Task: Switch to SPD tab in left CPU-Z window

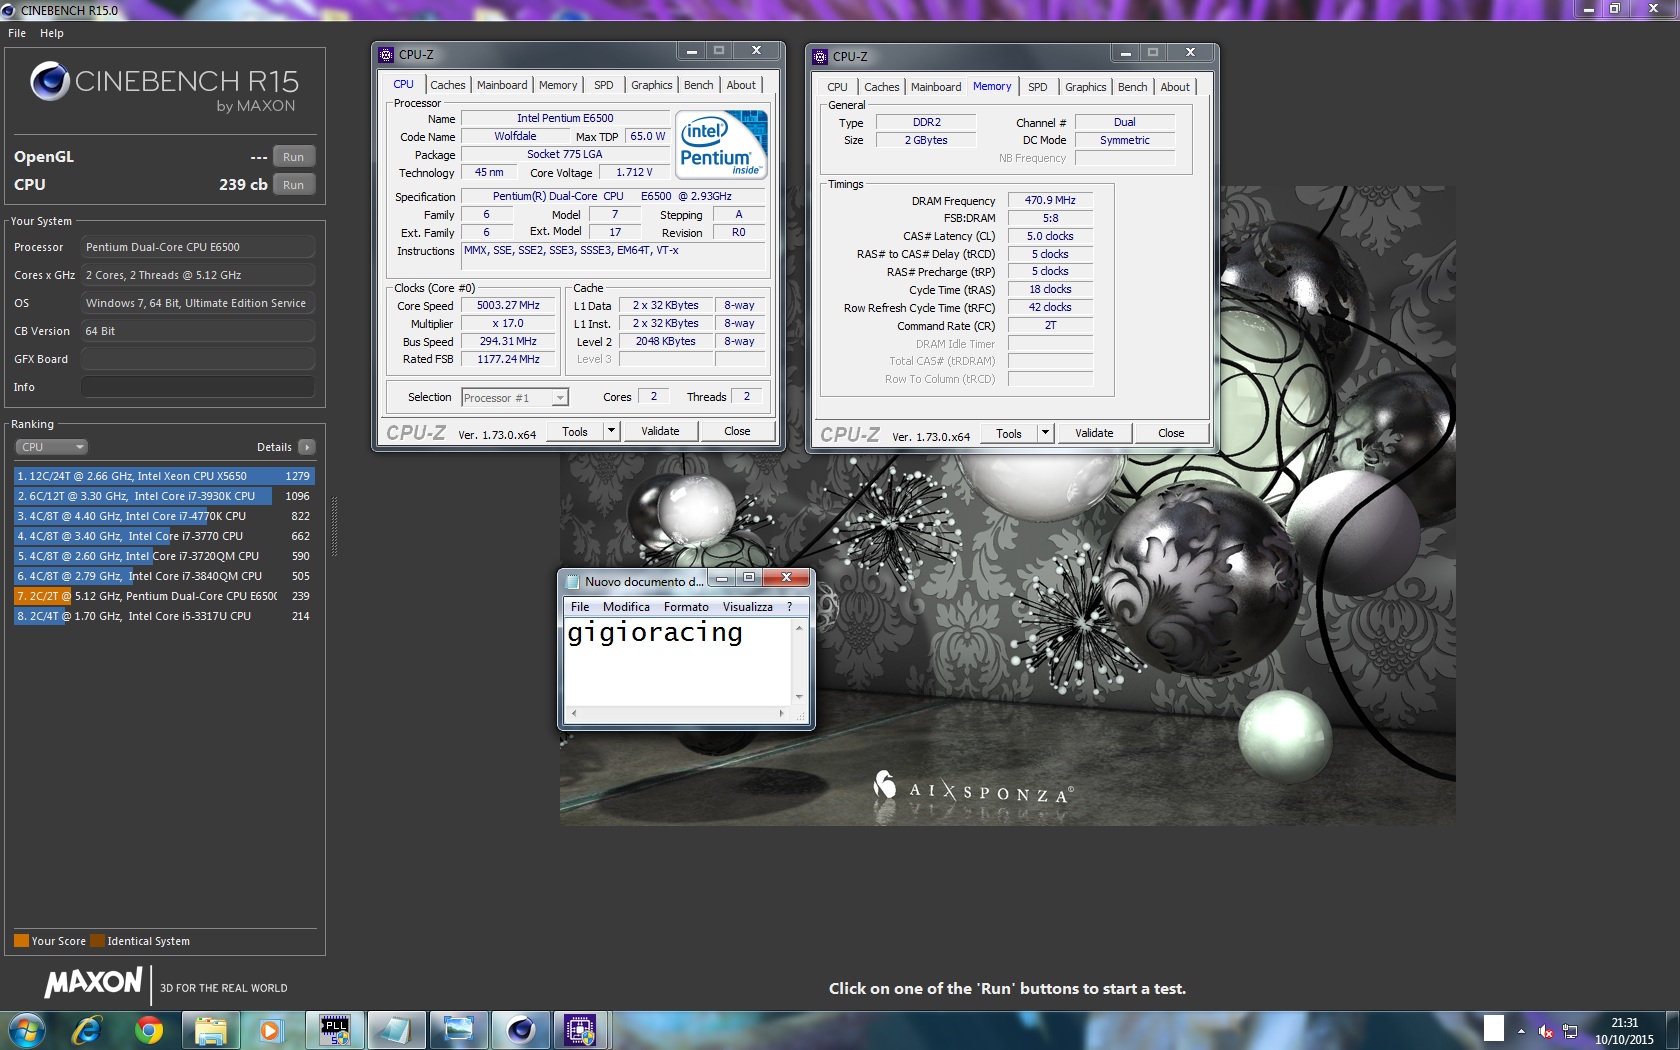Action: [604, 85]
